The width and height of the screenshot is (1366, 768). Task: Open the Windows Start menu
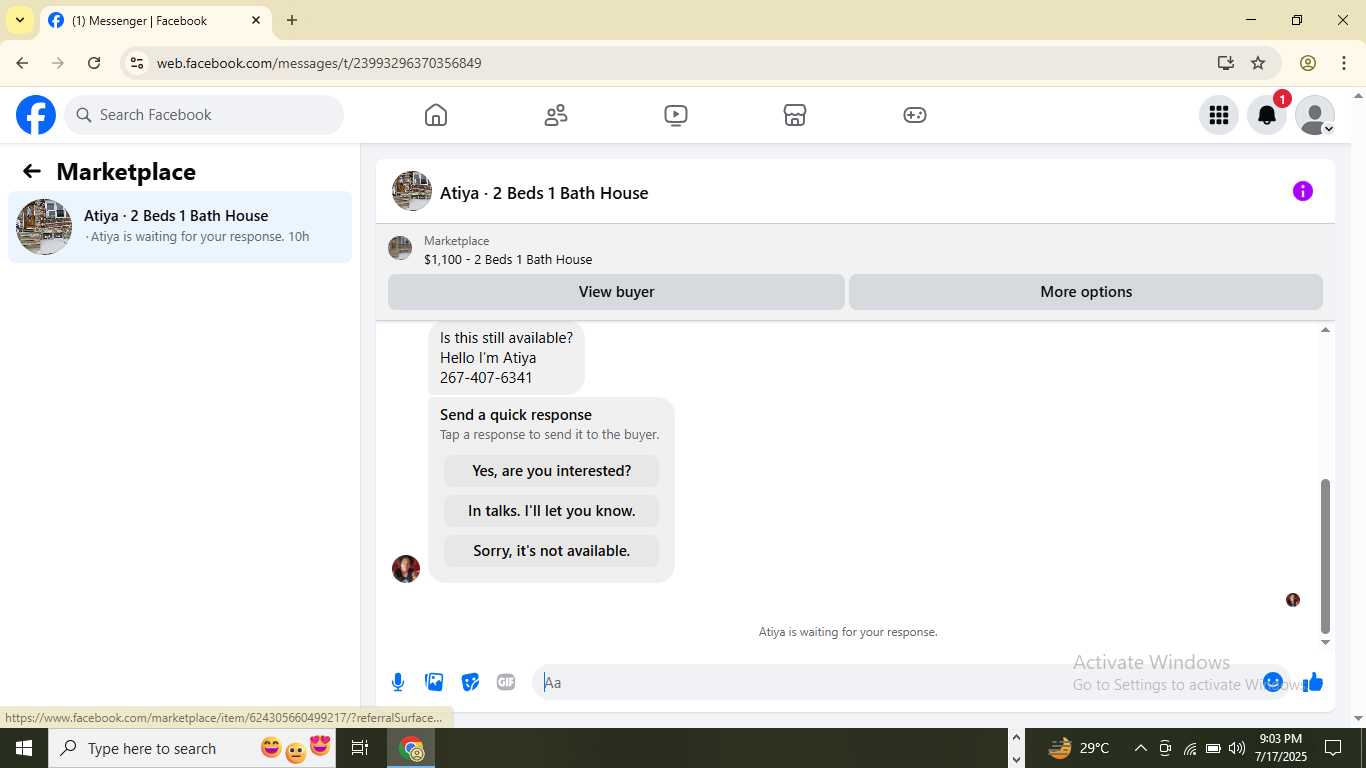[24, 748]
